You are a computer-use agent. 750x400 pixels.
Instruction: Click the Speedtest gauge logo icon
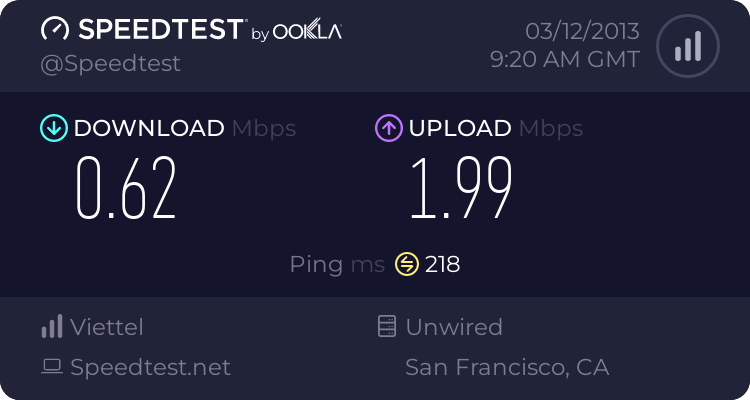point(55,30)
